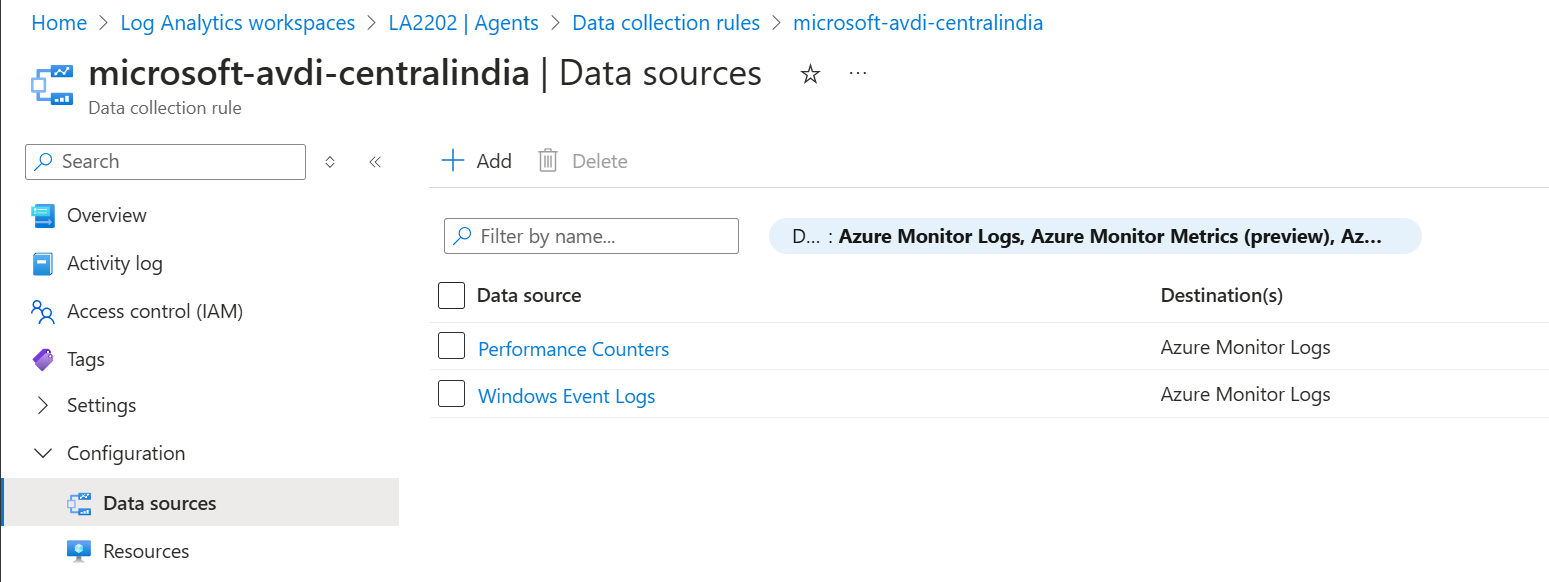Click the favorite star icon

coord(811,74)
